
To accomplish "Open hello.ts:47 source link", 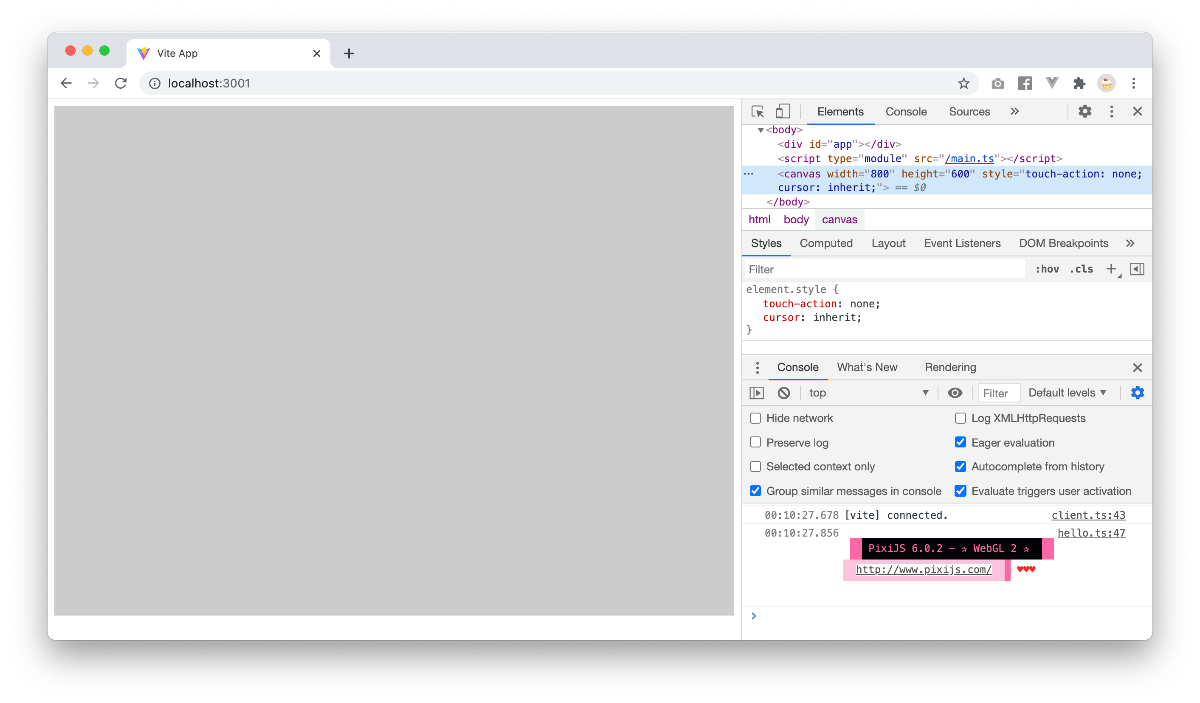I will point(1091,533).
